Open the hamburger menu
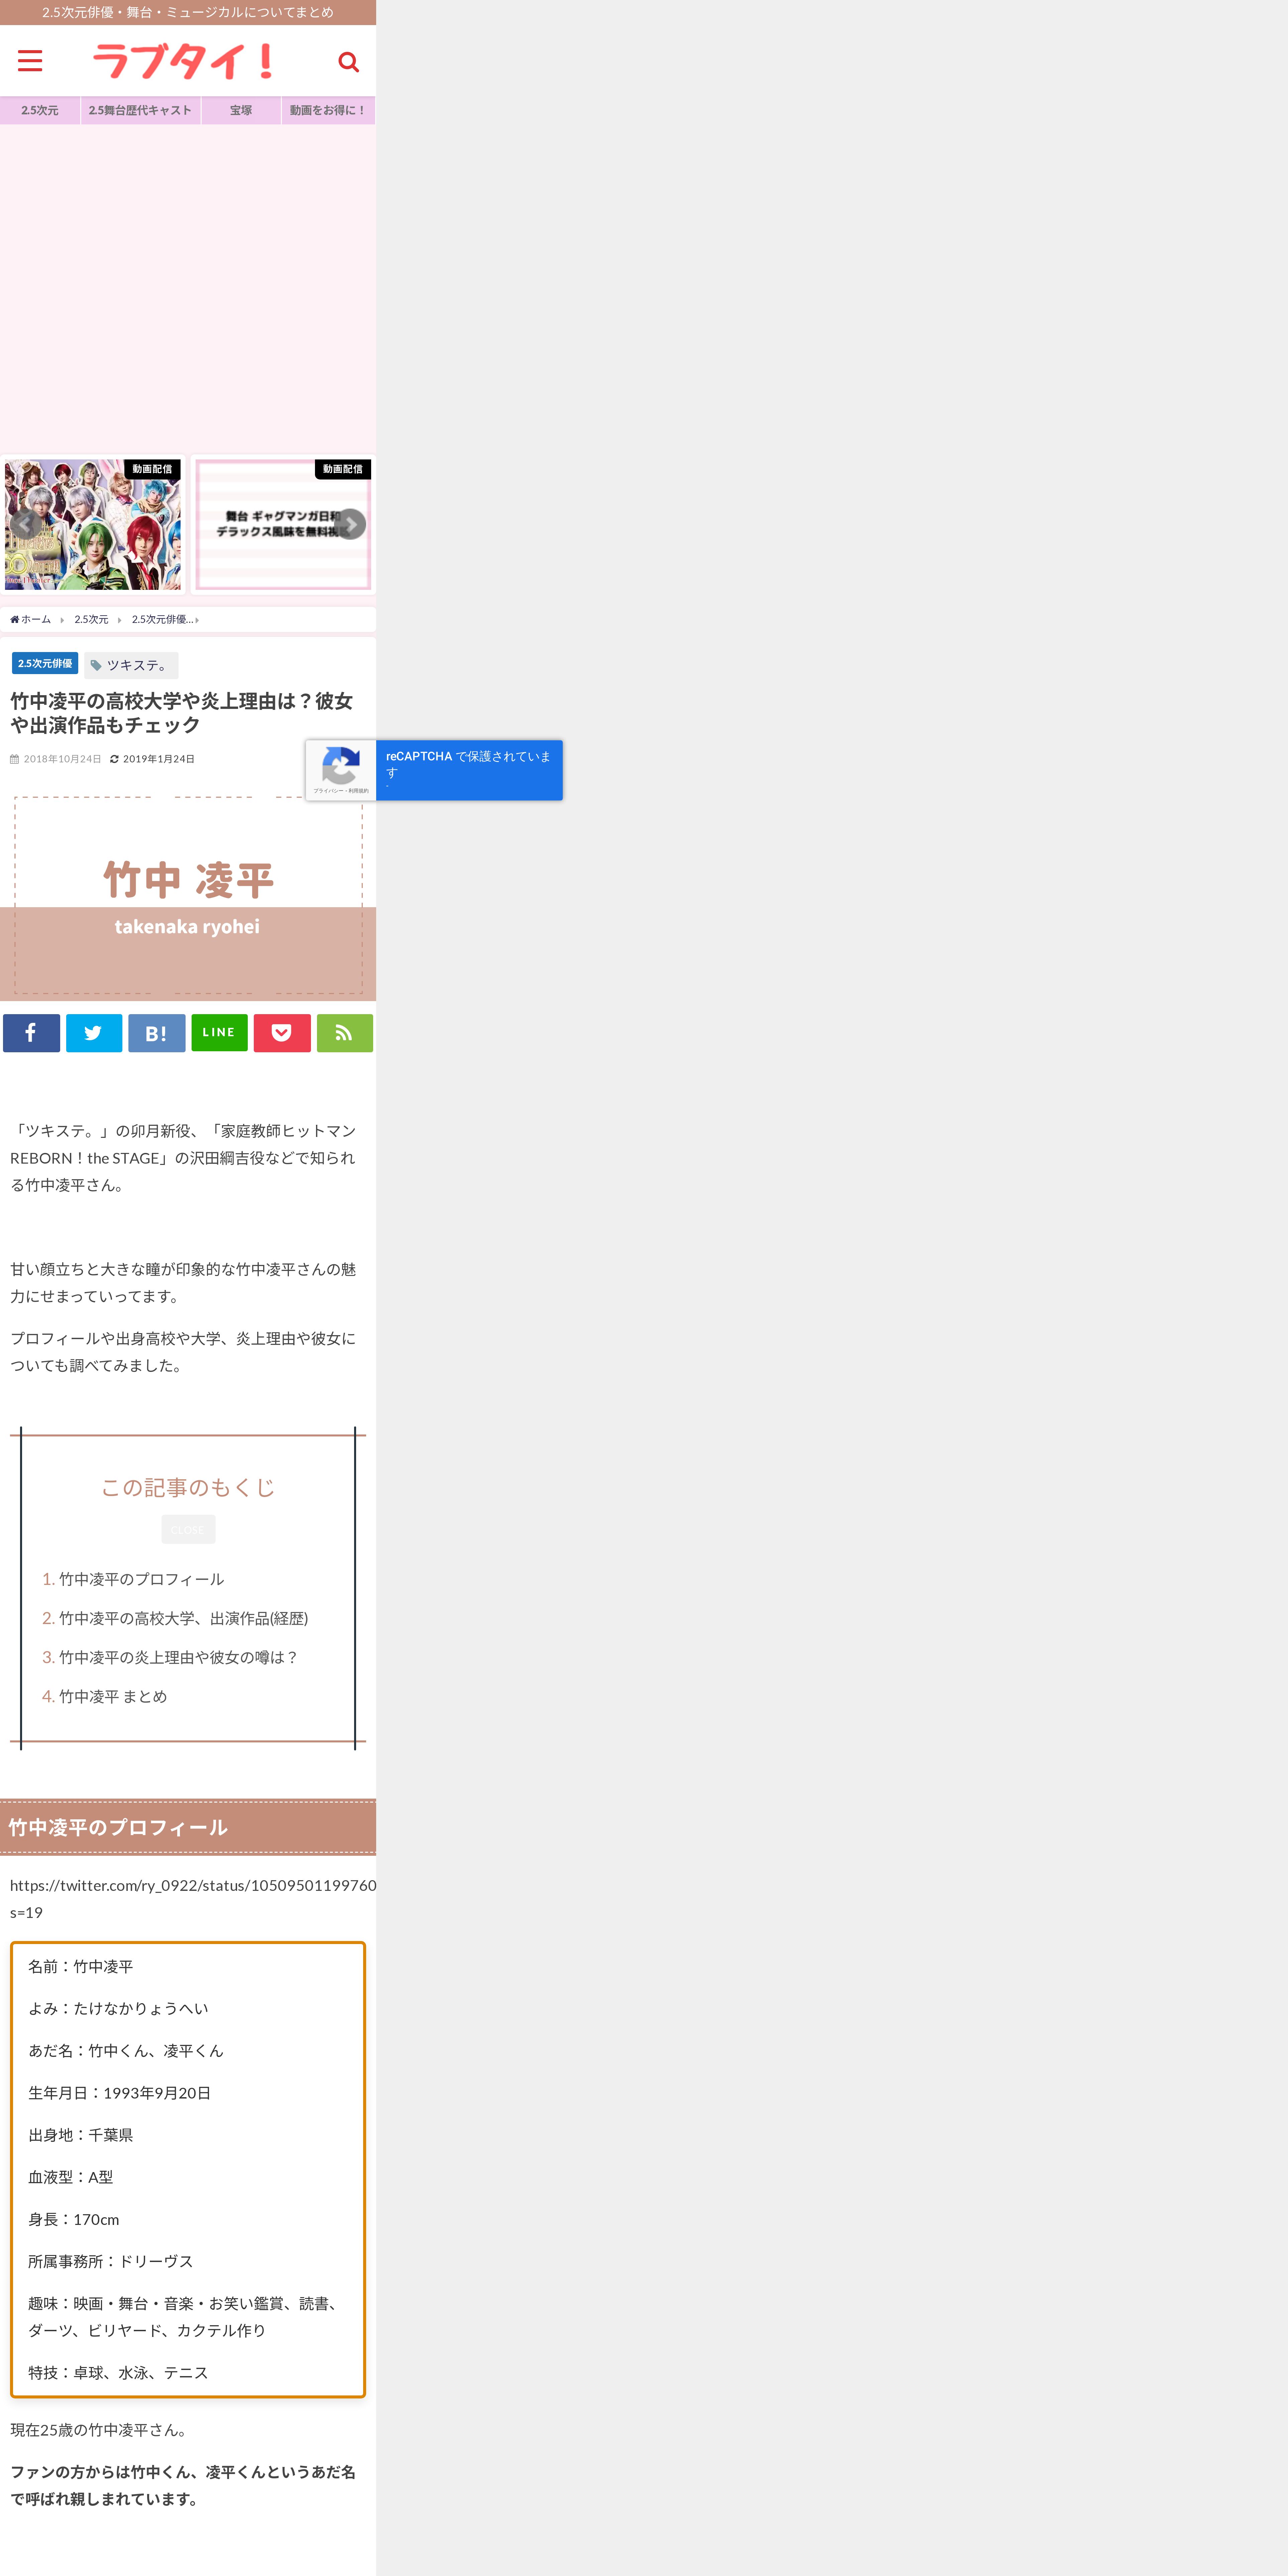Screen dimensions: 1288x2576 pyautogui.click(x=30, y=61)
